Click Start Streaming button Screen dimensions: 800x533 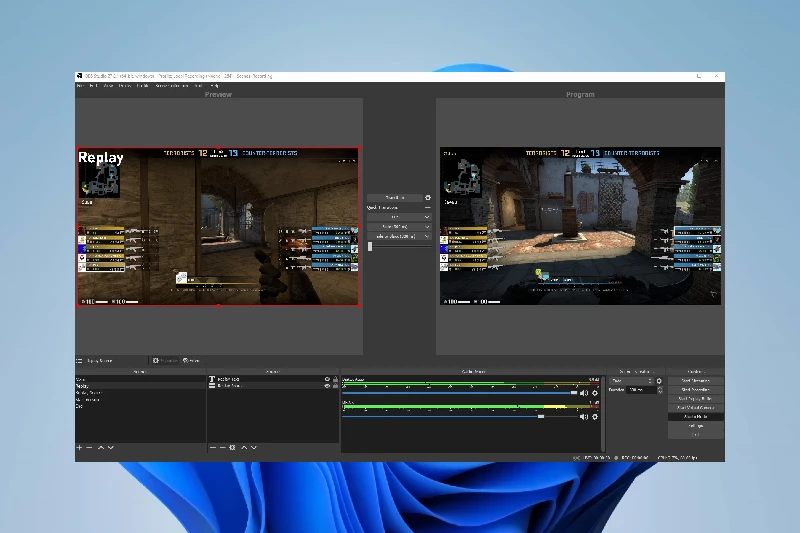(x=695, y=381)
